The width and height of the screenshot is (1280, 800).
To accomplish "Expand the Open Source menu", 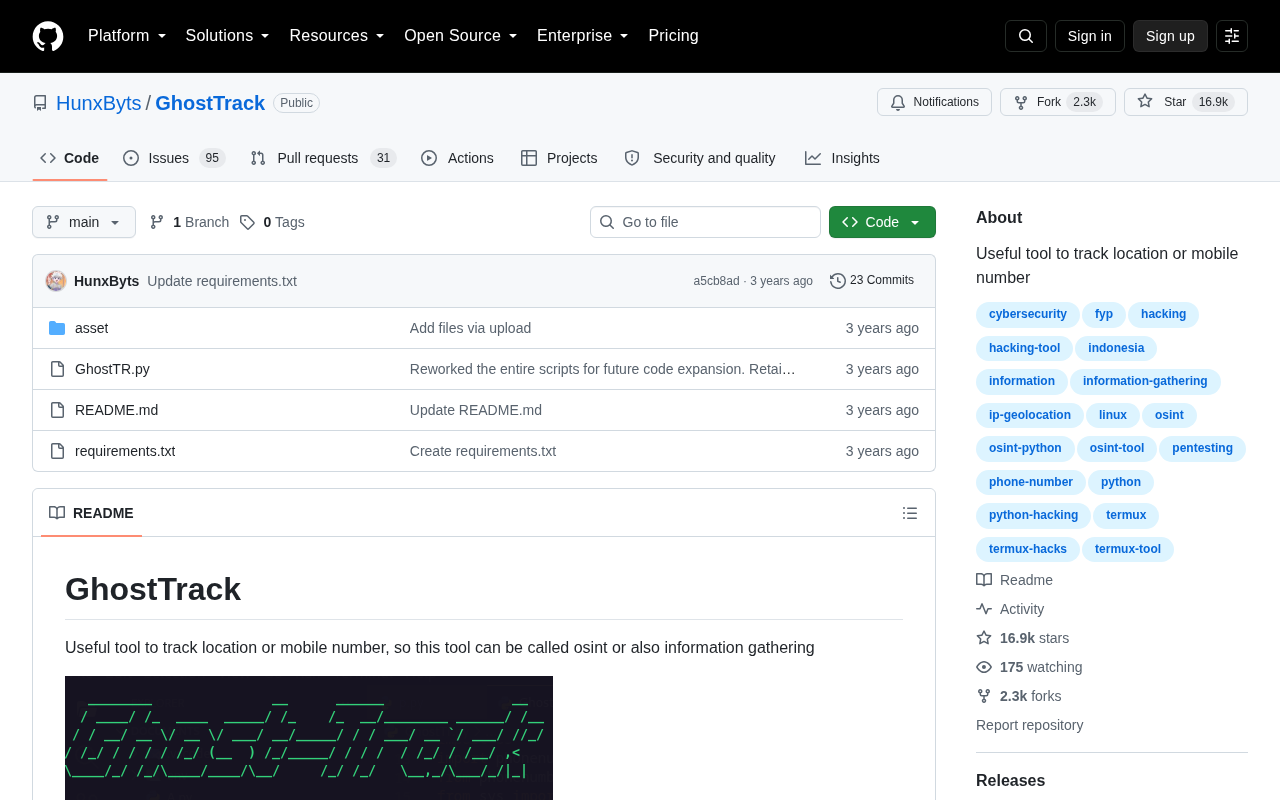I will tap(461, 36).
